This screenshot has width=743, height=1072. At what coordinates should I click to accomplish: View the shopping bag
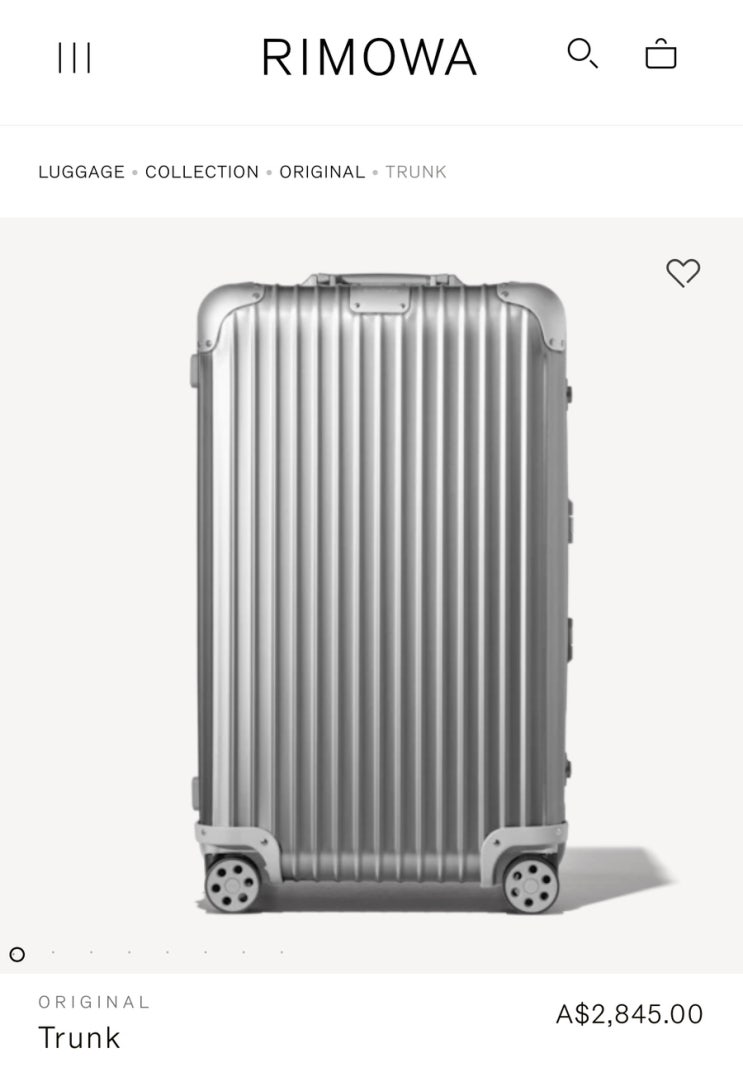[660, 53]
